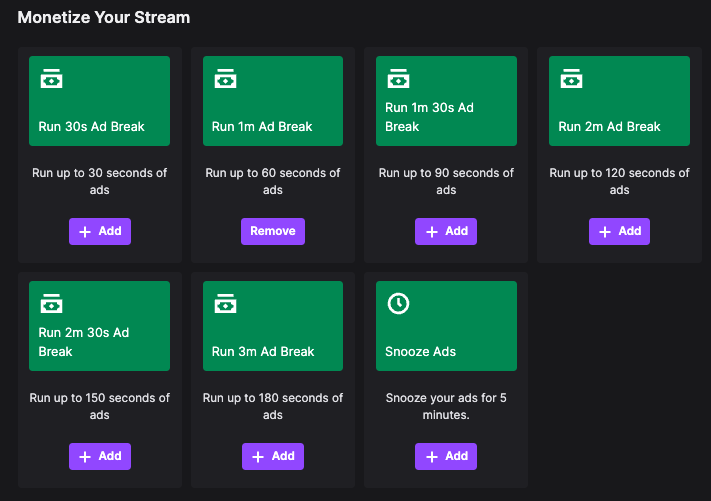
Task: Click the Monetize Your Stream heading
Action: 104,18
